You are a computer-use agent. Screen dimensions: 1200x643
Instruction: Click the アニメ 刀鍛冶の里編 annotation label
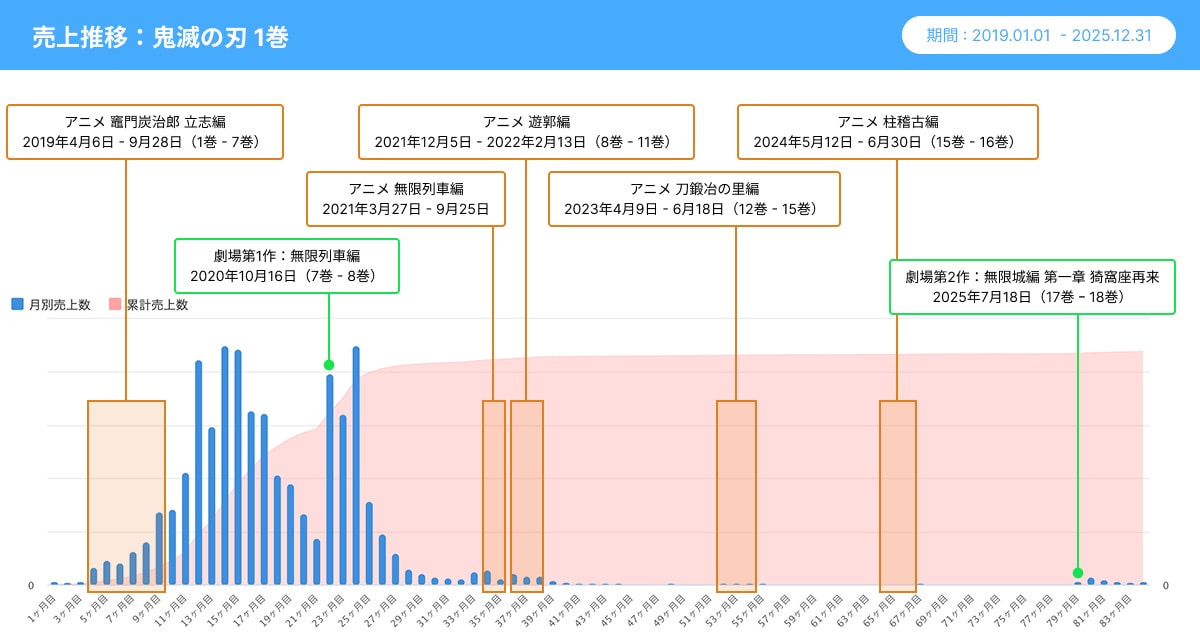point(694,199)
